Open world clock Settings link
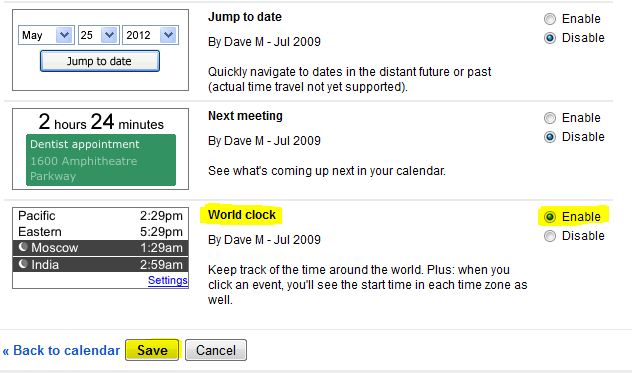Viewport: 632px width, 373px height. click(x=168, y=280)
